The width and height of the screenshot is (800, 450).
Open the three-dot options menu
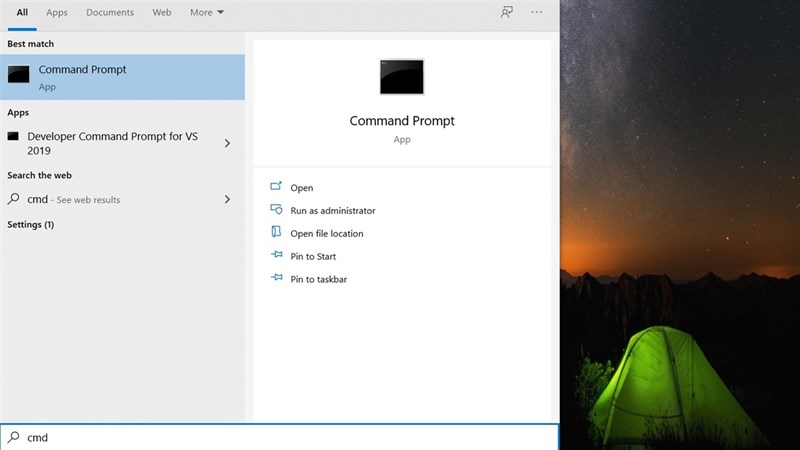click(537, 12)
